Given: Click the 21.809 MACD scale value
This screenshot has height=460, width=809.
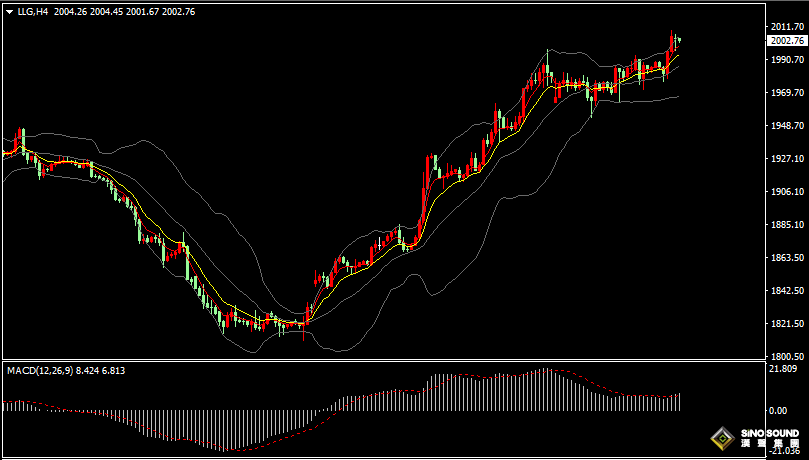Looking at the screenshot, I should coord(782,369).
